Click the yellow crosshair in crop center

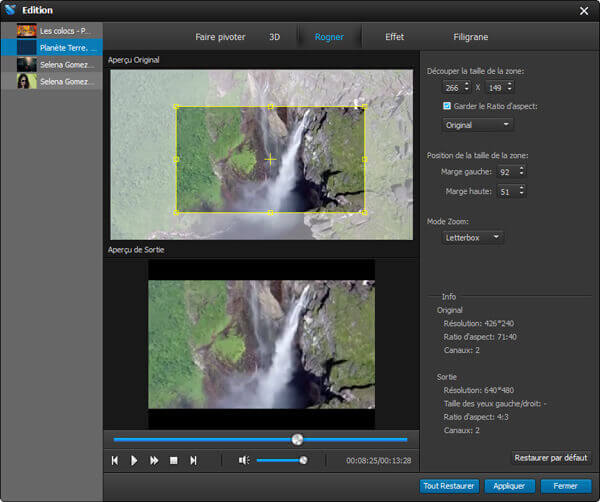pos(270,159)
